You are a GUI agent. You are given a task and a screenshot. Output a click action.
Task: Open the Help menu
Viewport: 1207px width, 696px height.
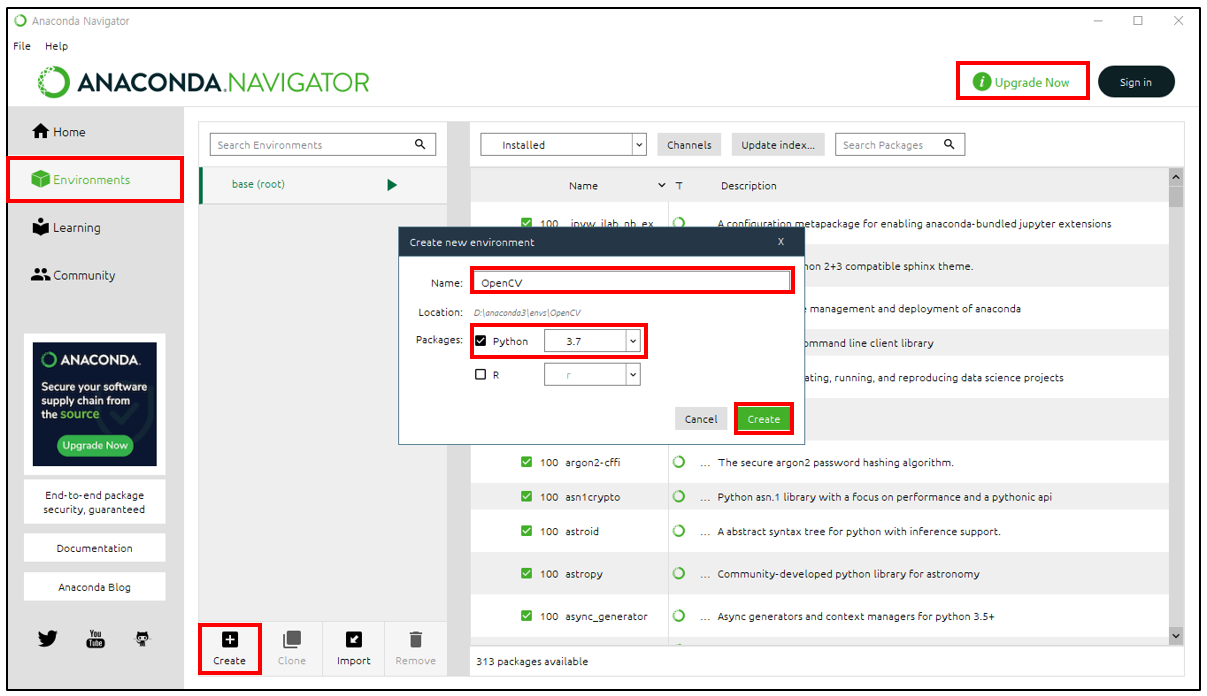tap(56, 46)
